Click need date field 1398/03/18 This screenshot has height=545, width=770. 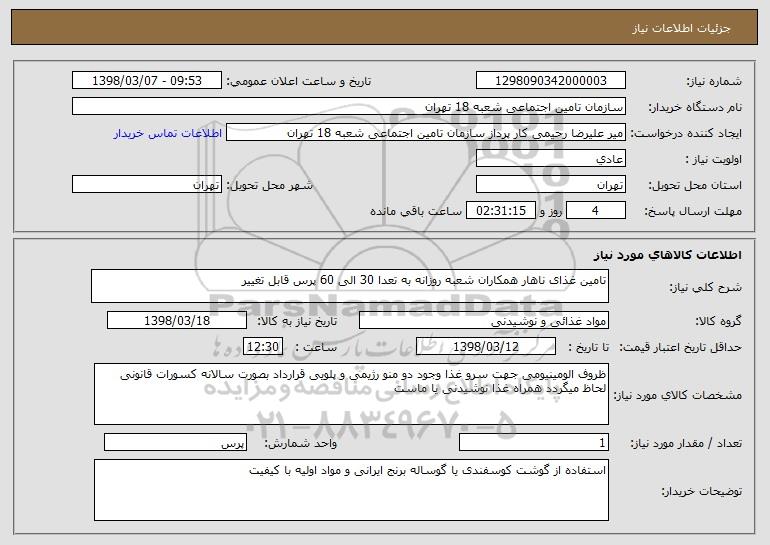click(x=177, y=321)
